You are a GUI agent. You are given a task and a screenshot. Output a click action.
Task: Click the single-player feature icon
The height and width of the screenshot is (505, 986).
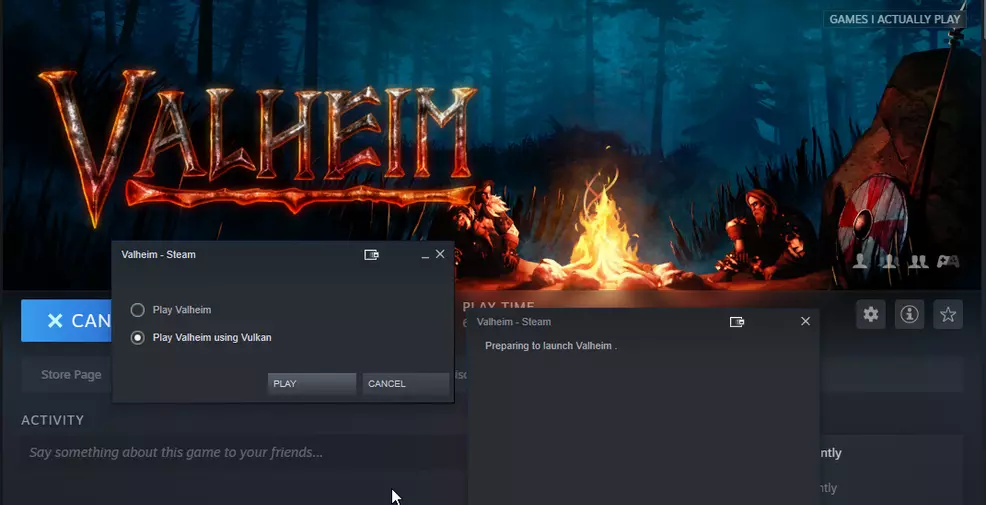(x=860, y=261)
